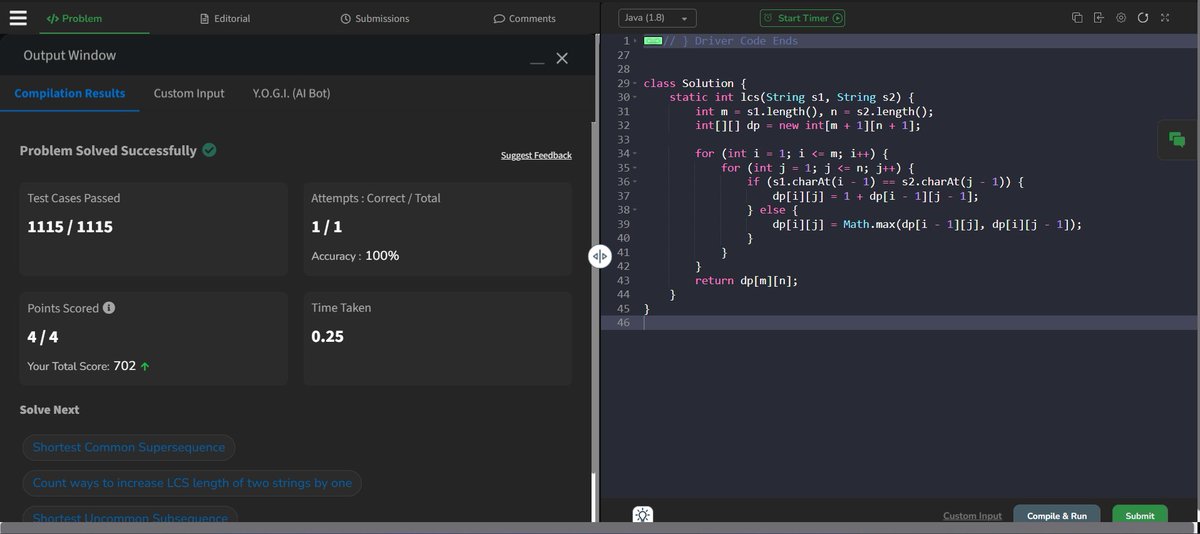Copy code using the copy icon
The height and width of the screenshot is (534, 1200).
[1077, 18]
